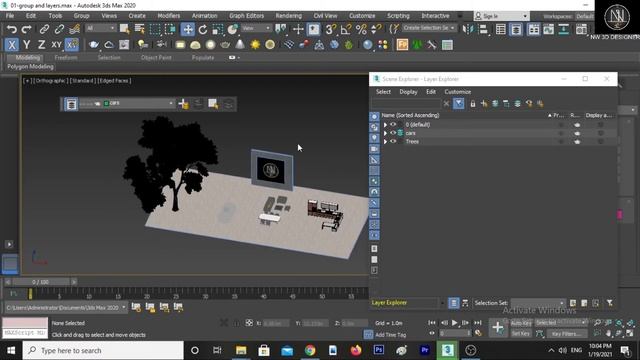The height and width of the screenshot is (360, 640).
Task: Click the teapot primitive icon
Action: pyautogui.click(x=225, y=45)
